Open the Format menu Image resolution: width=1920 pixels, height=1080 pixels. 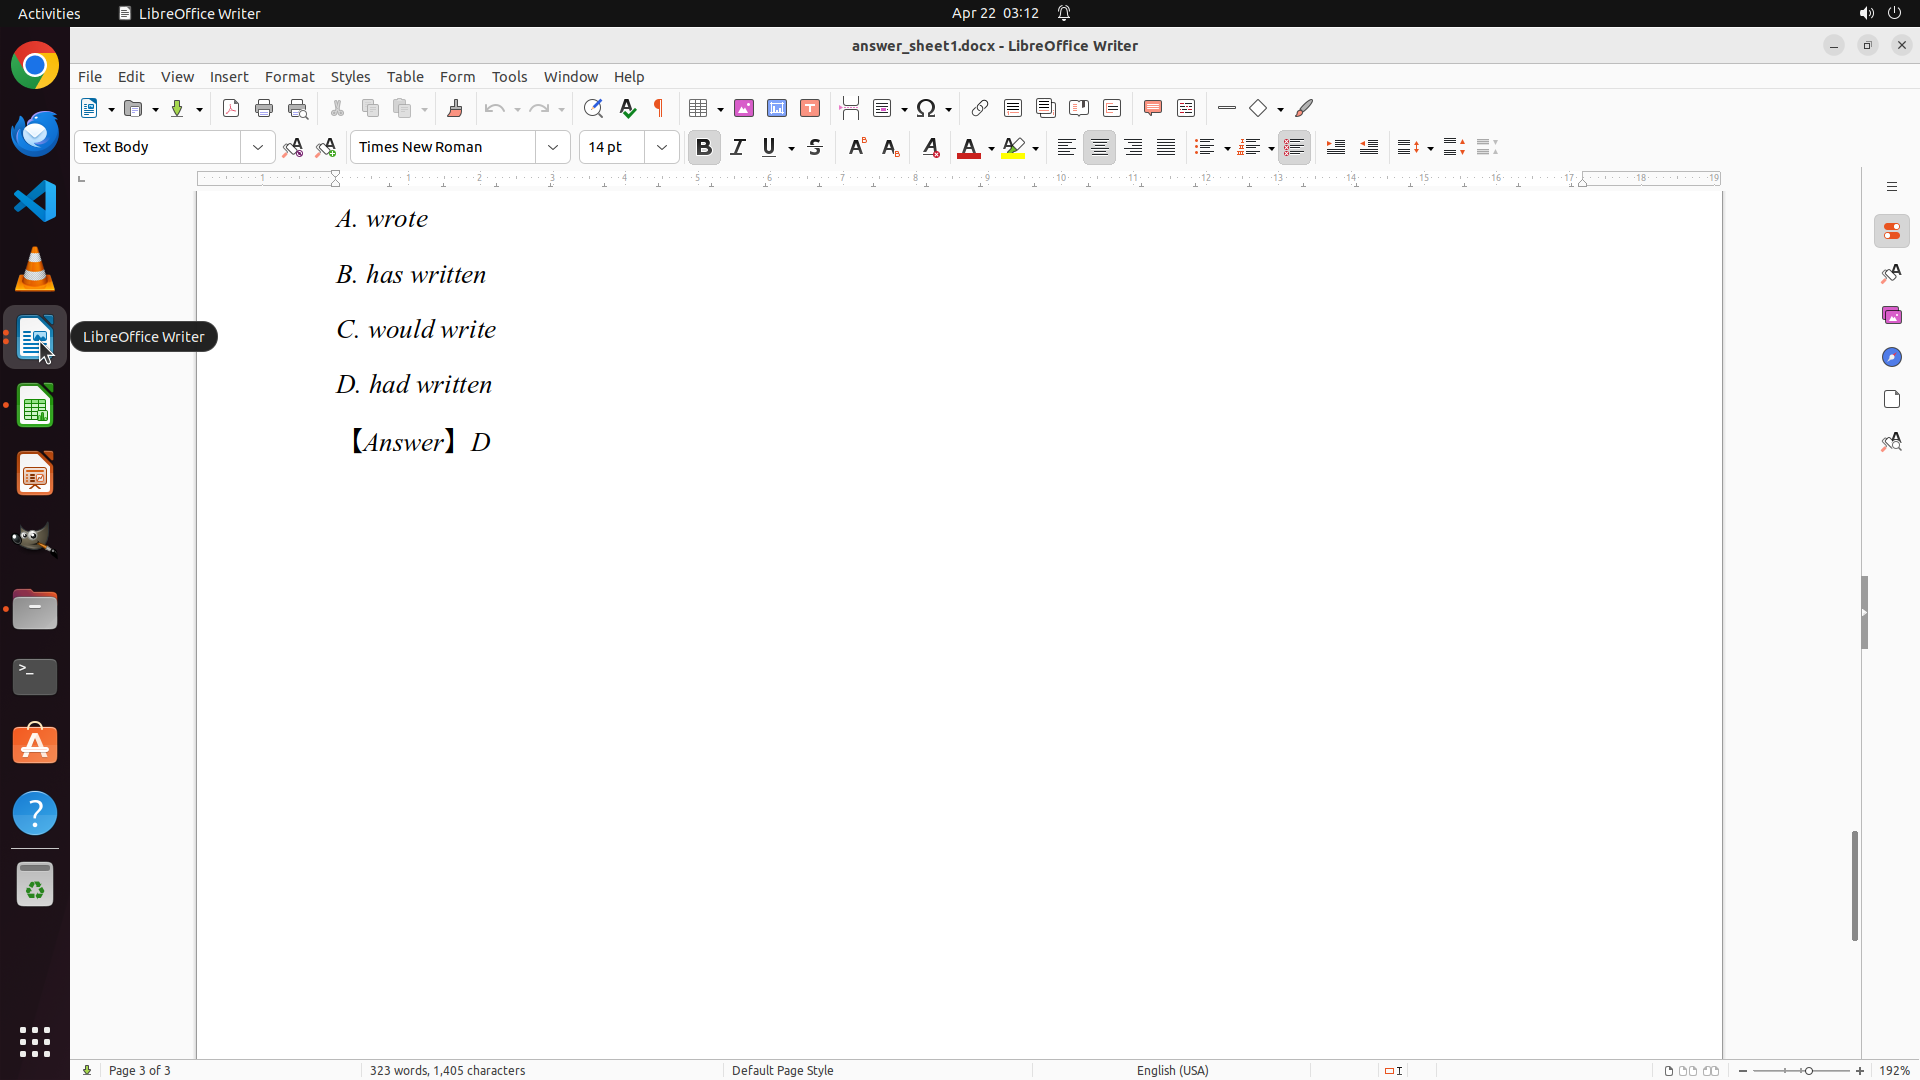pyautogui.click(x=289, y=76)
